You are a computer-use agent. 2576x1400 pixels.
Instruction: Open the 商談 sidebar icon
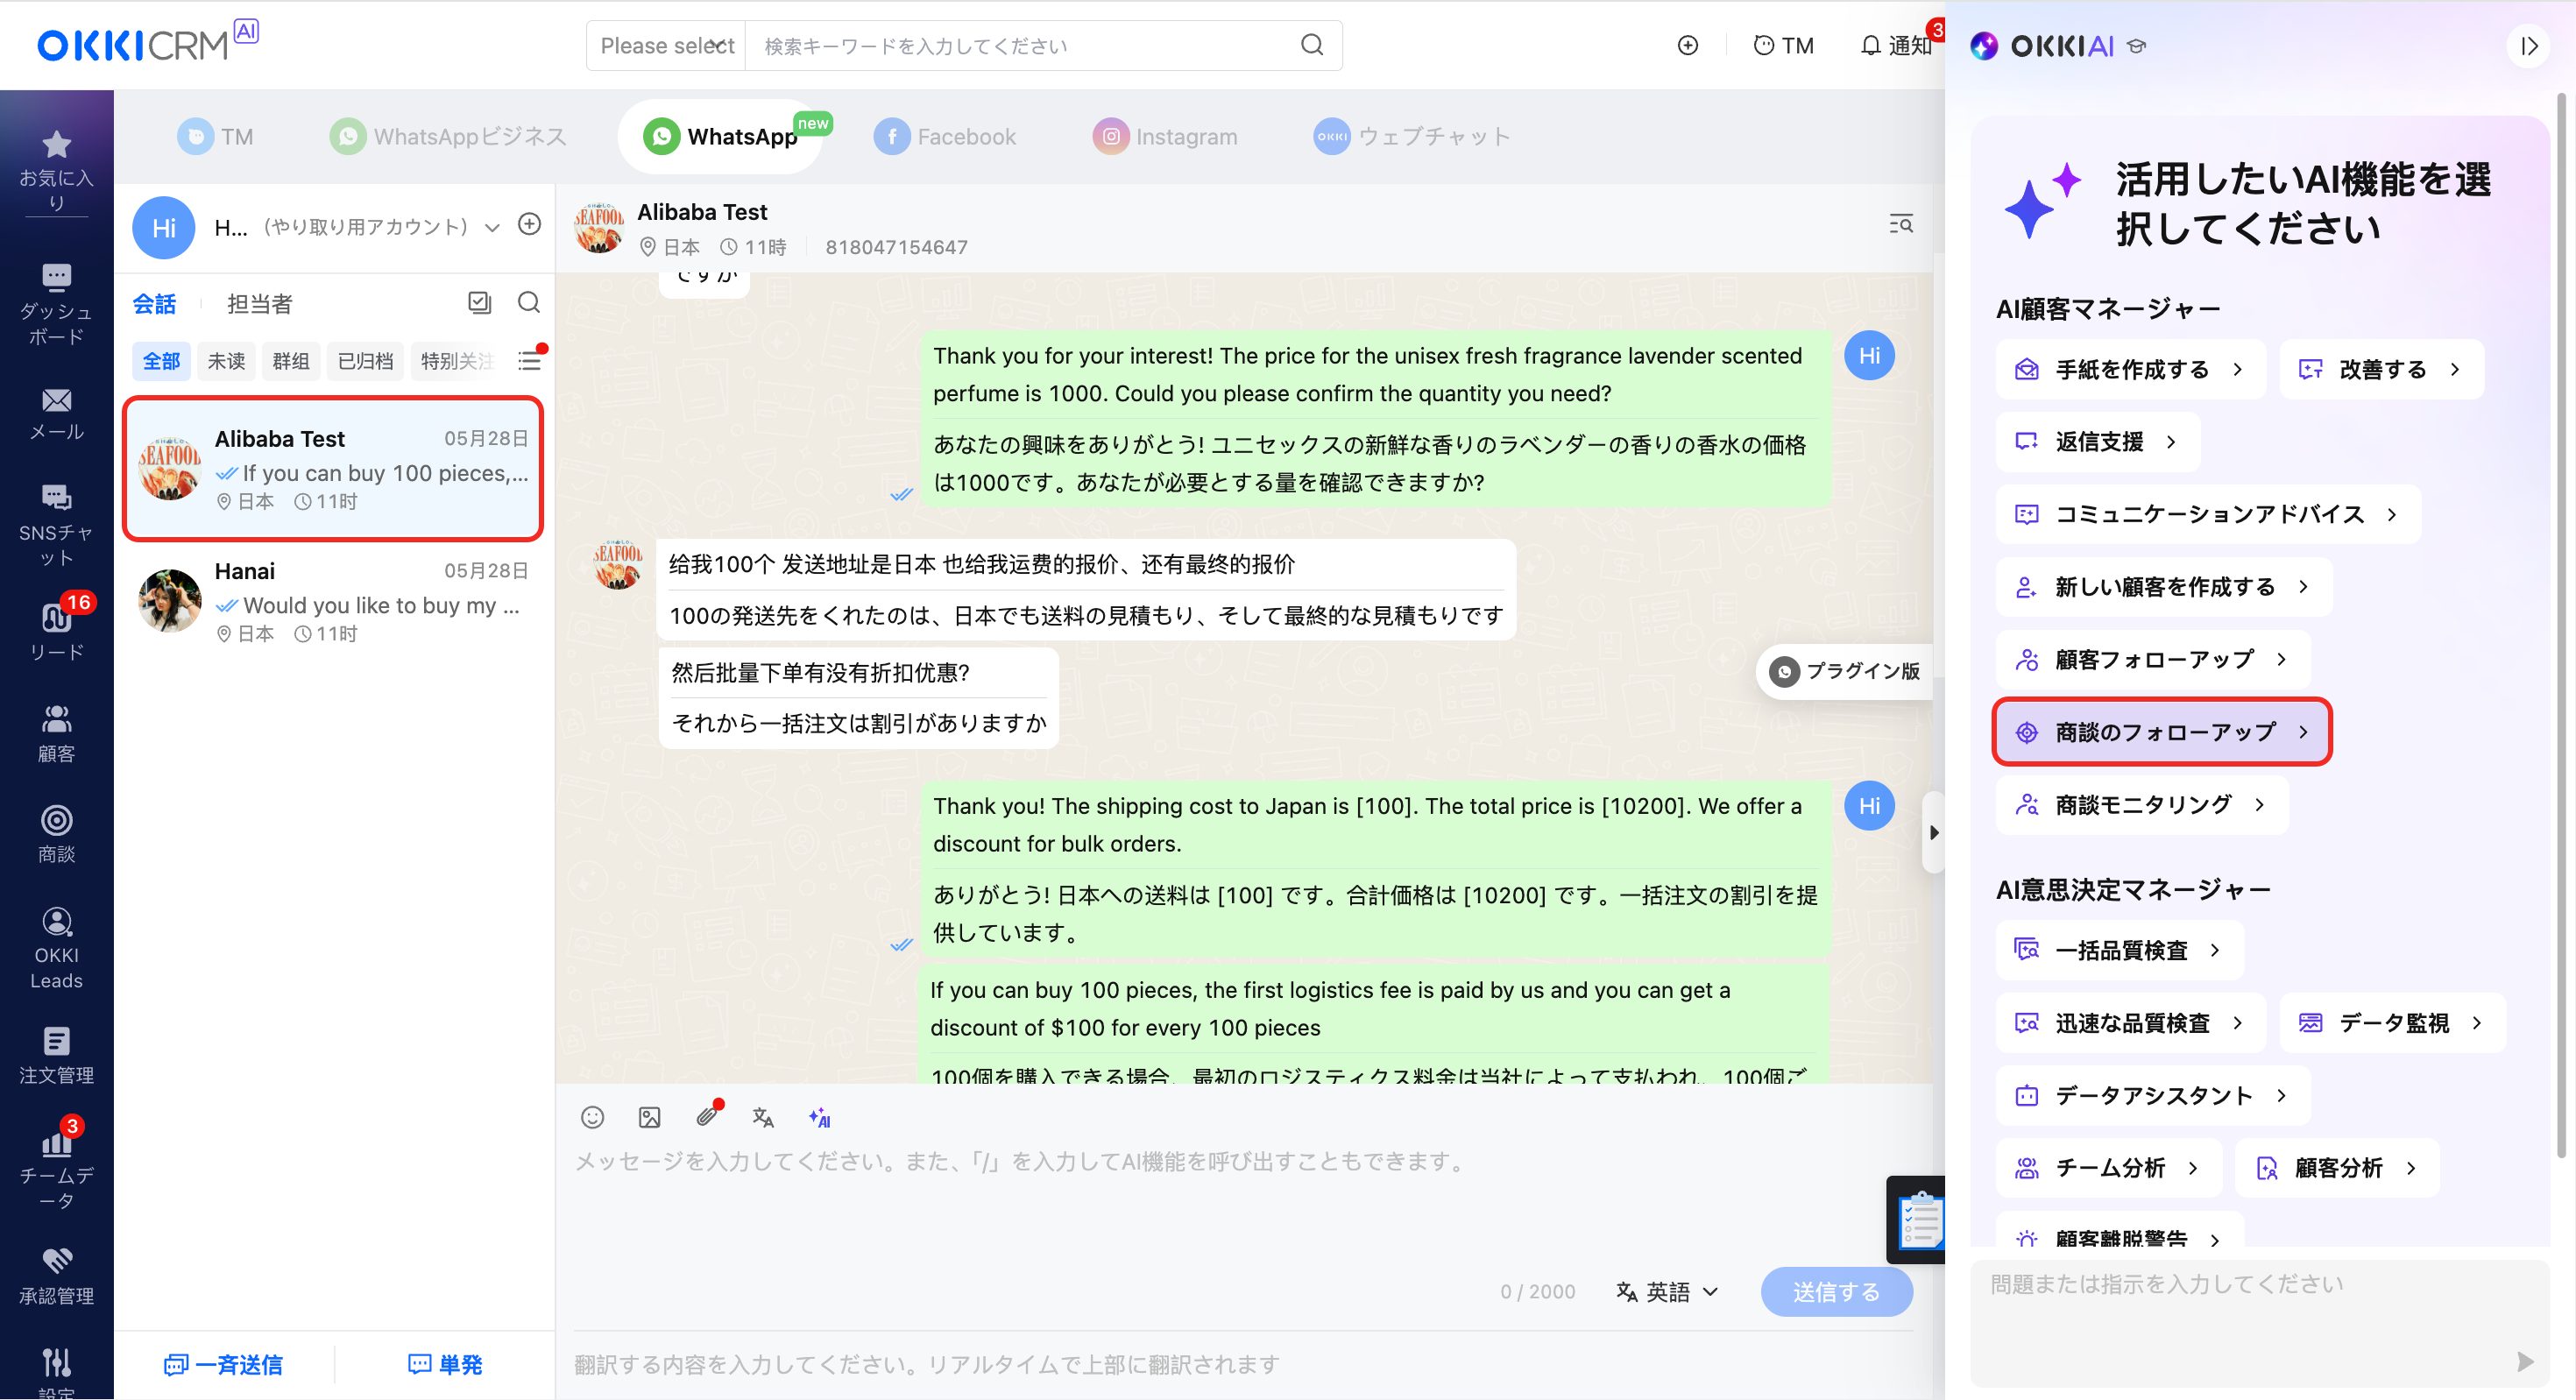56,833
